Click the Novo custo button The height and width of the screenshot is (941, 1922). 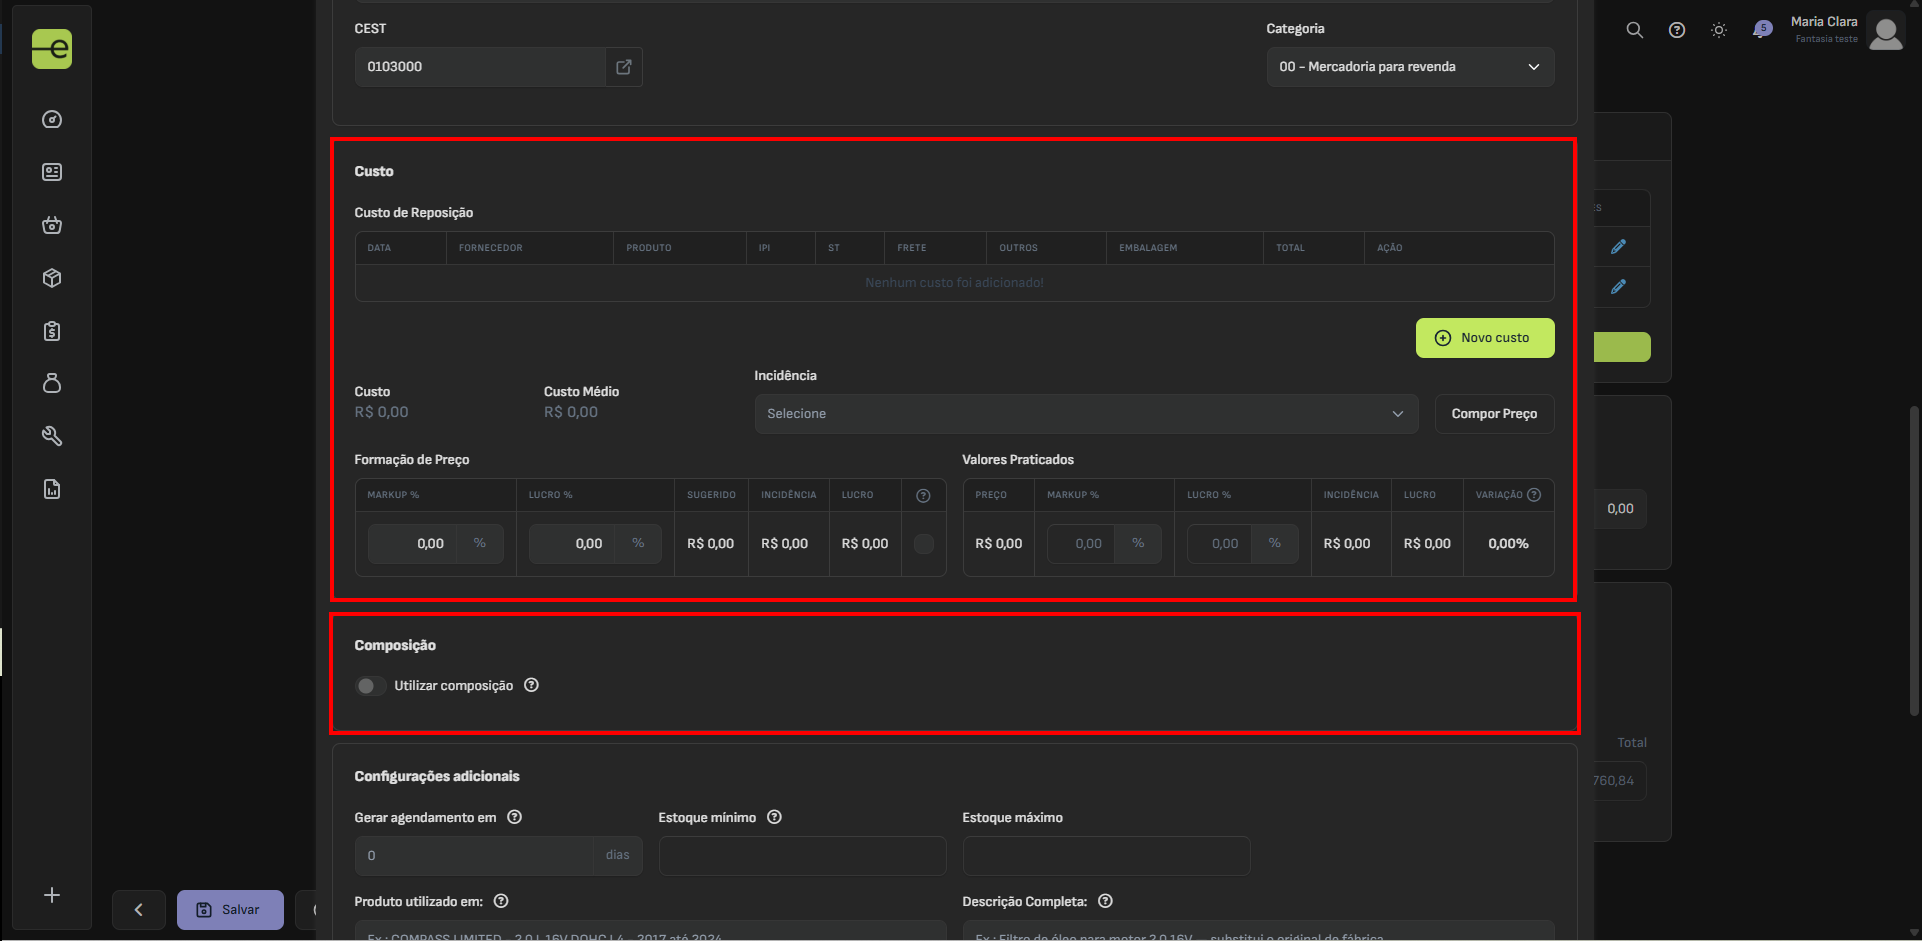(1485, 338)
